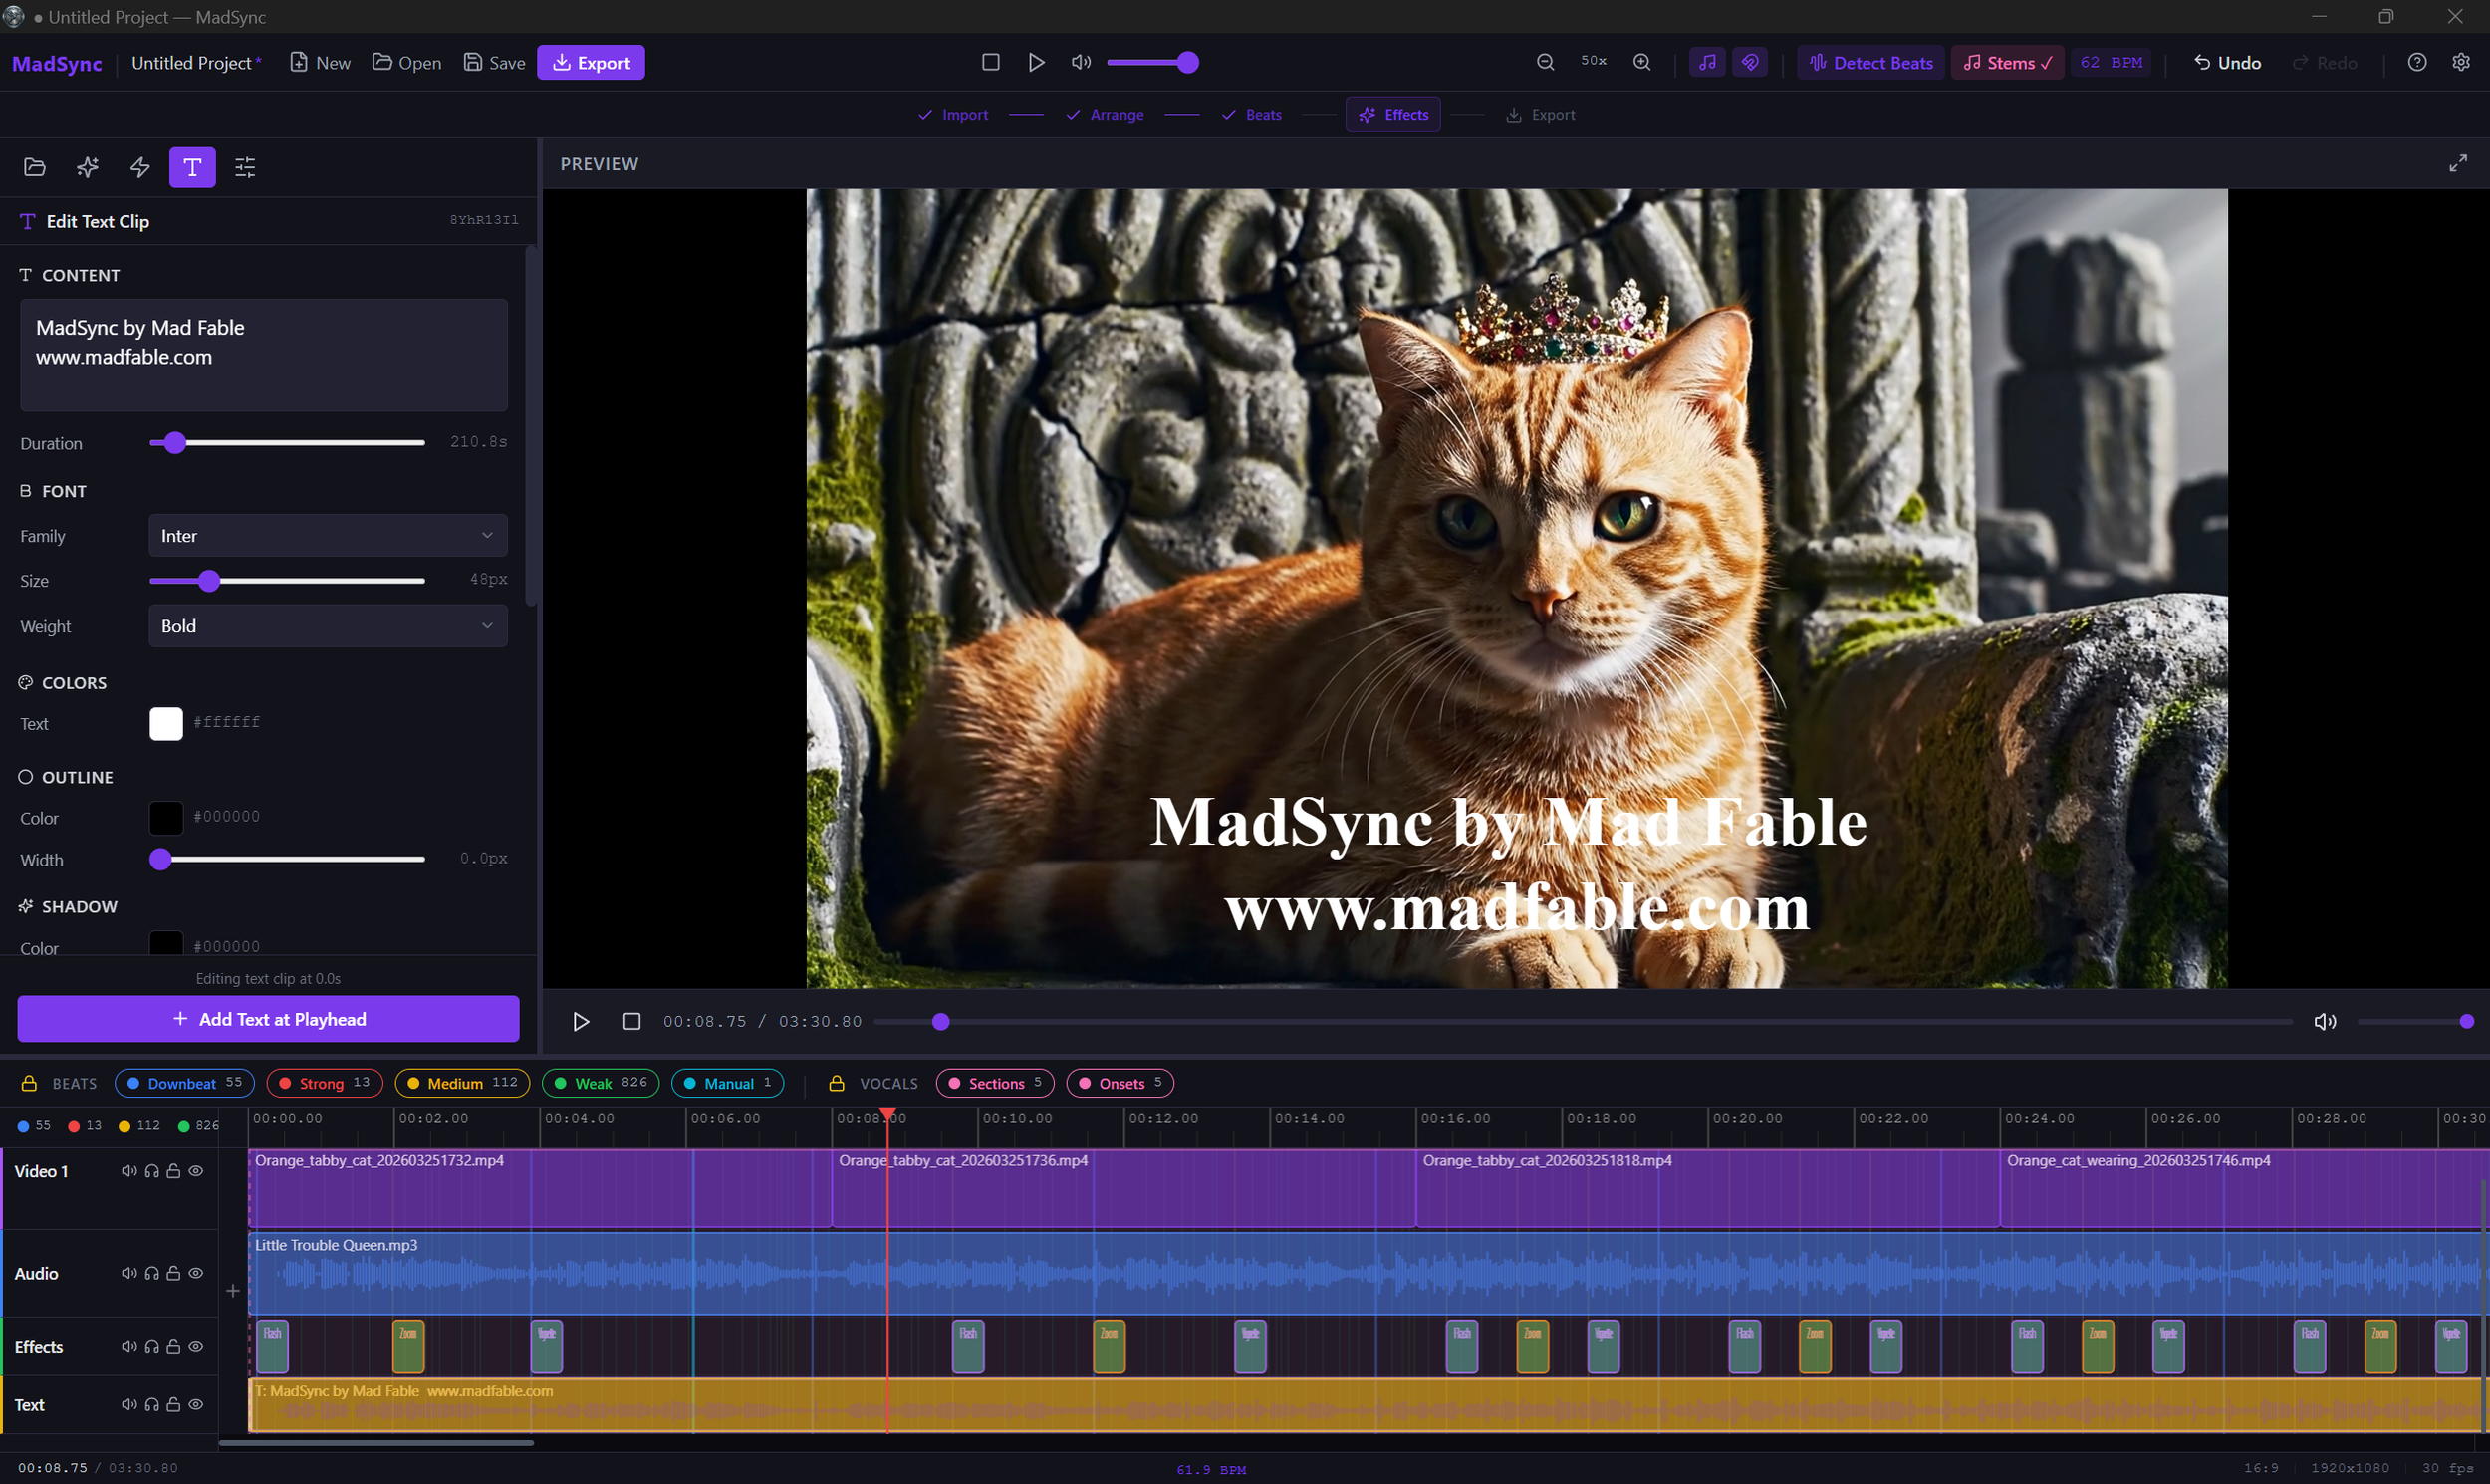
Task: Open the settings gear
Action: pyautogui.click(x=2462, y=62)
